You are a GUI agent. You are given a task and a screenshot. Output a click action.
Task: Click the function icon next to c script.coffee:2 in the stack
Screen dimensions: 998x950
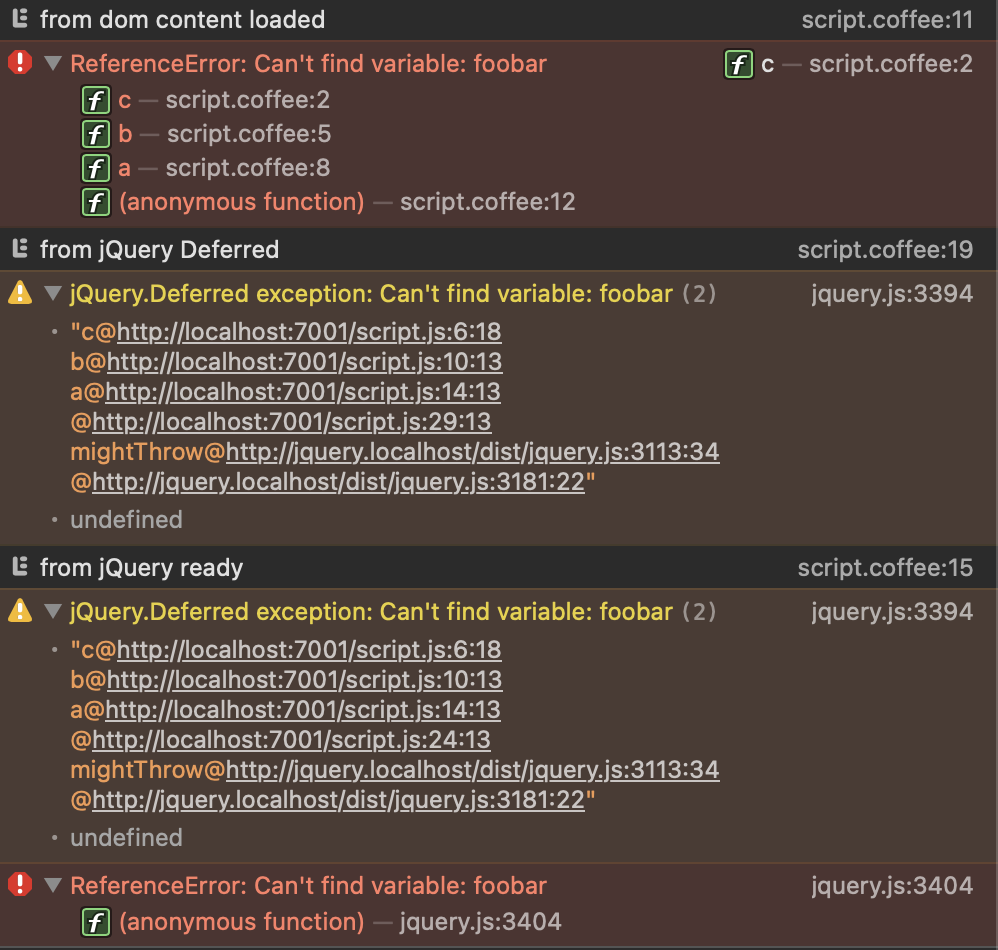coord(95,100)
